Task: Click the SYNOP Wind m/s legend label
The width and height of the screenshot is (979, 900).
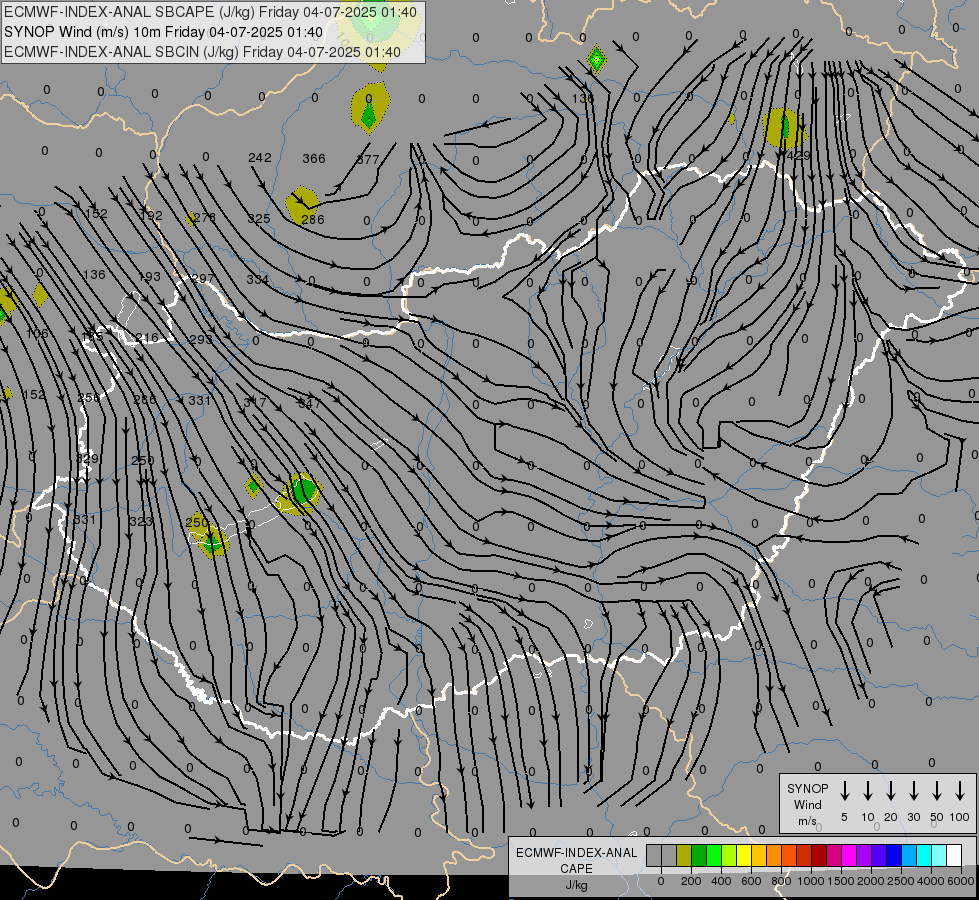Action: click(x=807, y=804)
